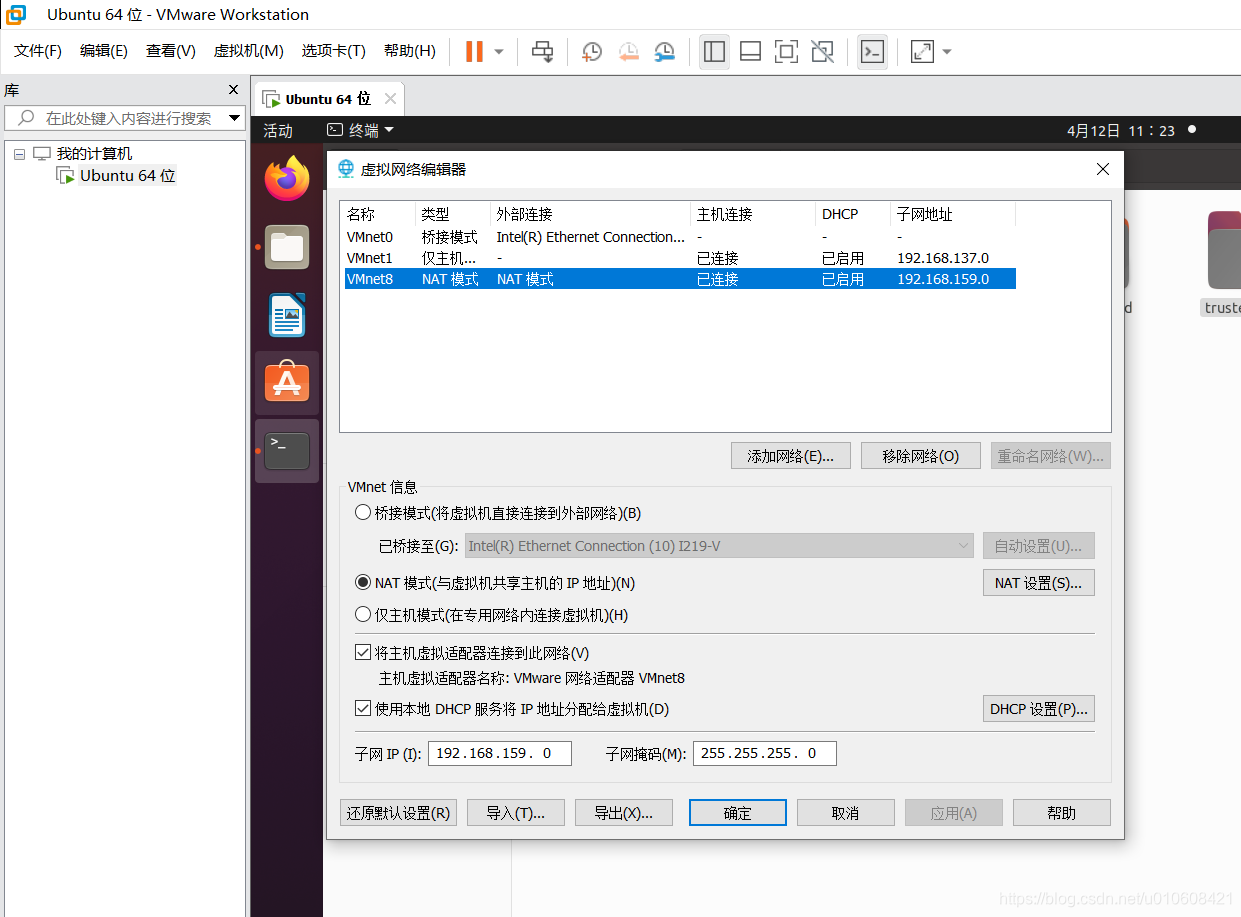Click the stretch guest display icon
Screen dimensions: 1241x917
[922, 51]
